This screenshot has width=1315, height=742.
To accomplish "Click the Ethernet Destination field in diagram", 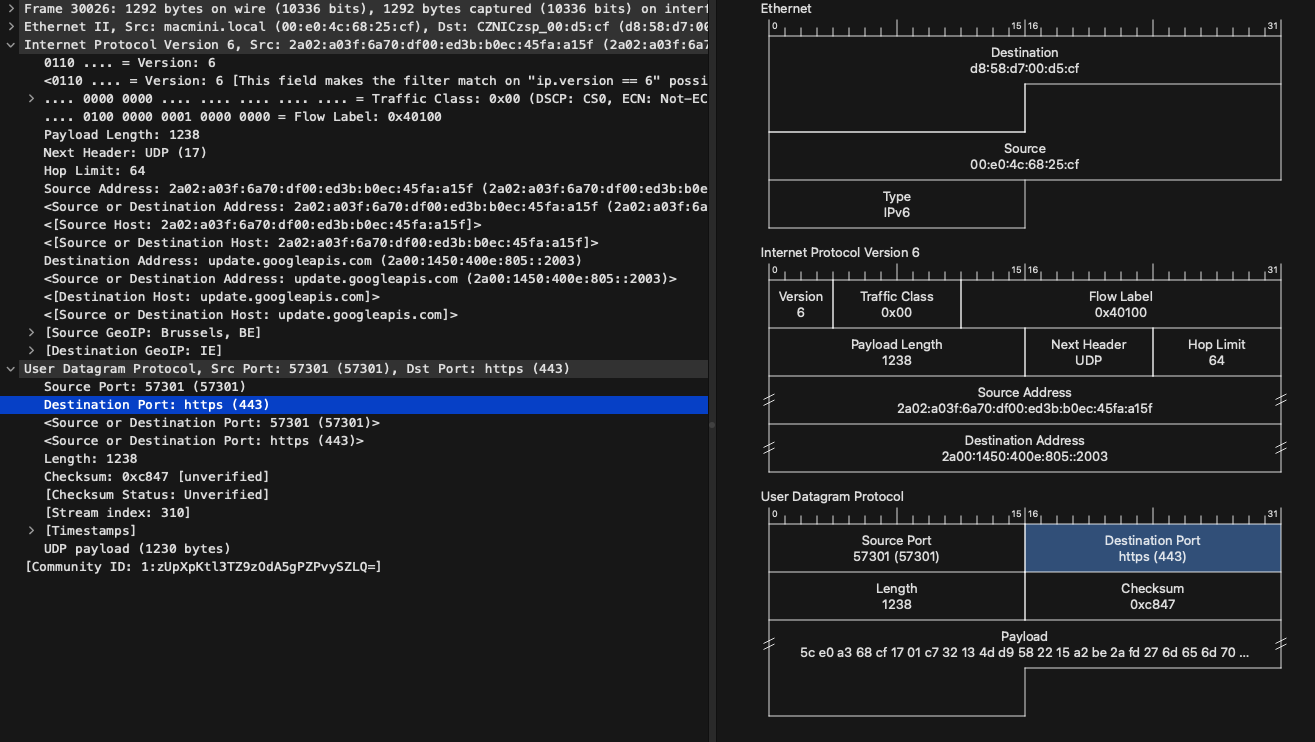I will point(1024,60).
